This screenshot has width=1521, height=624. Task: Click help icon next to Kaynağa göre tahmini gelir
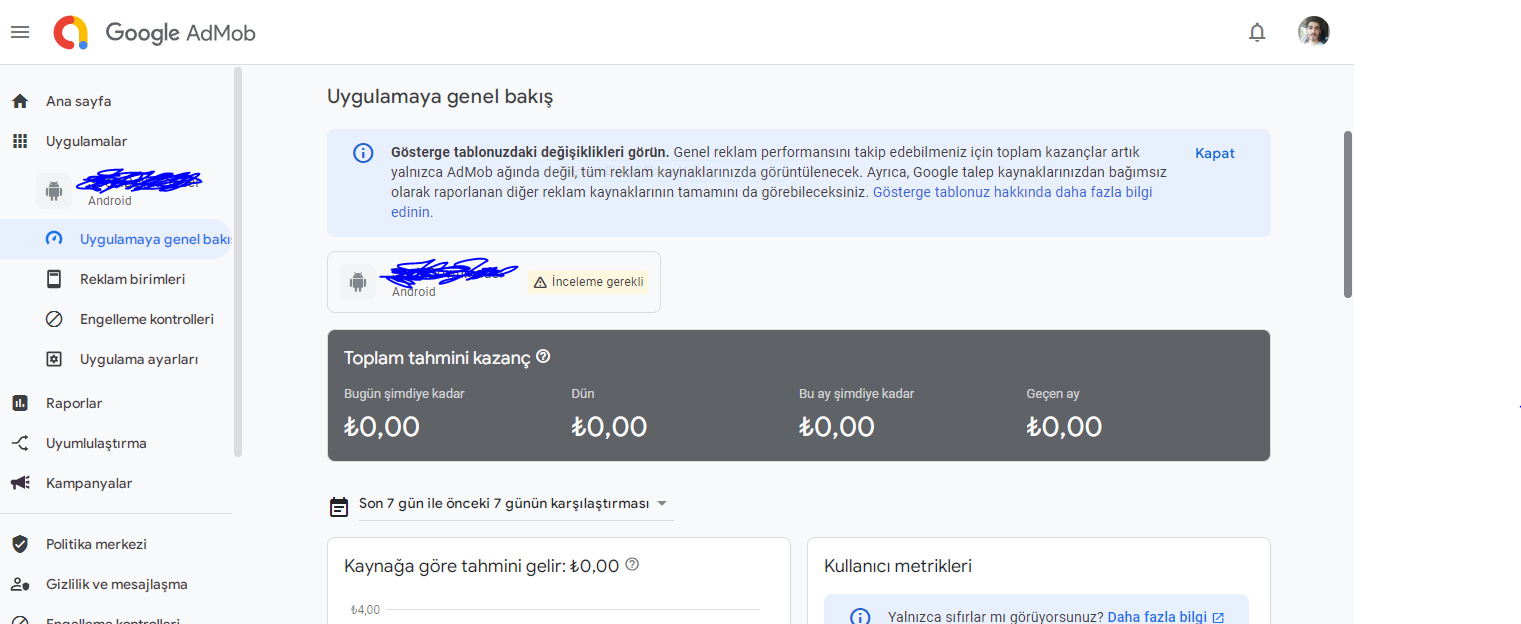(x=632, y=564)
